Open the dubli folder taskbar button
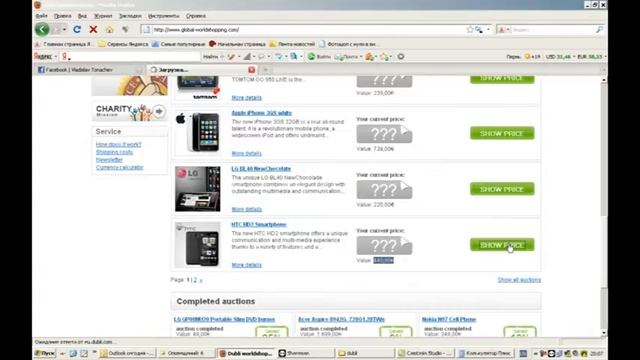Screen dimensions: 640x360 (365, 353)
